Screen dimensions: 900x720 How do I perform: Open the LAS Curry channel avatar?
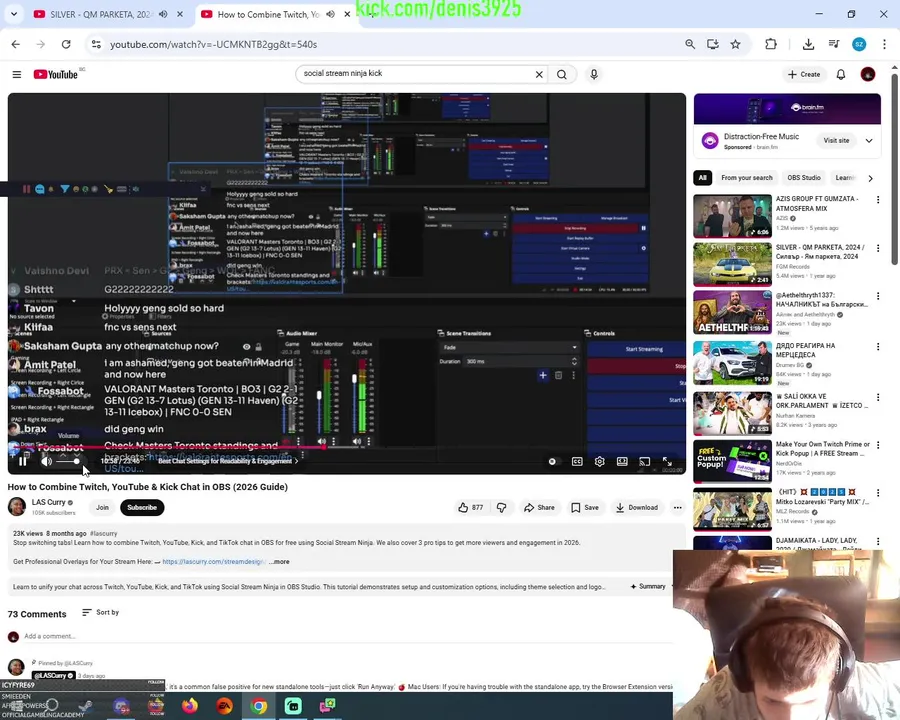[x=17, y=506]
